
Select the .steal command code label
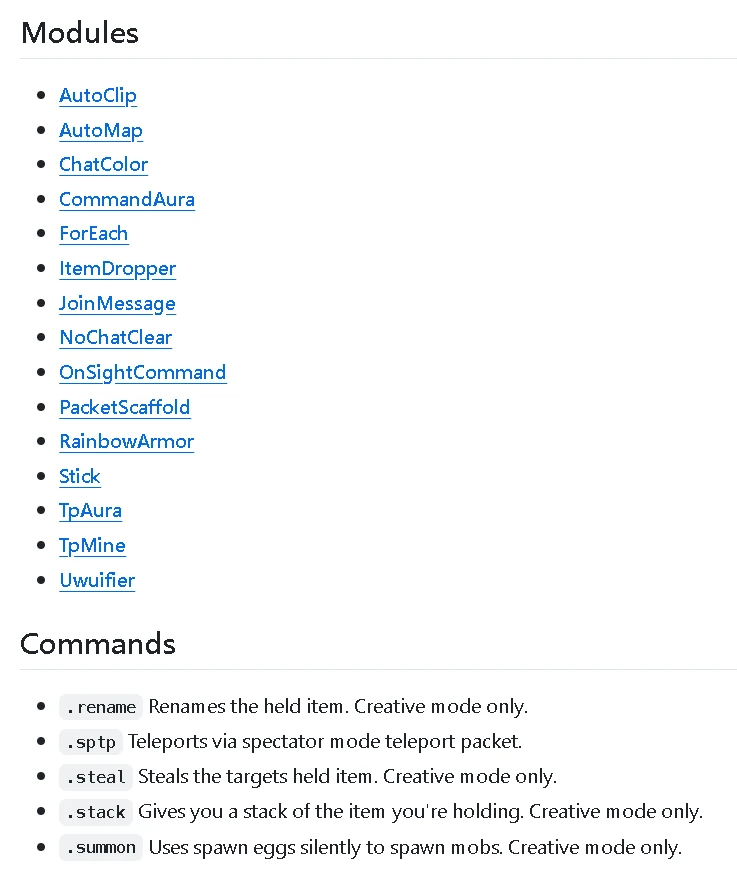[96, 777]
